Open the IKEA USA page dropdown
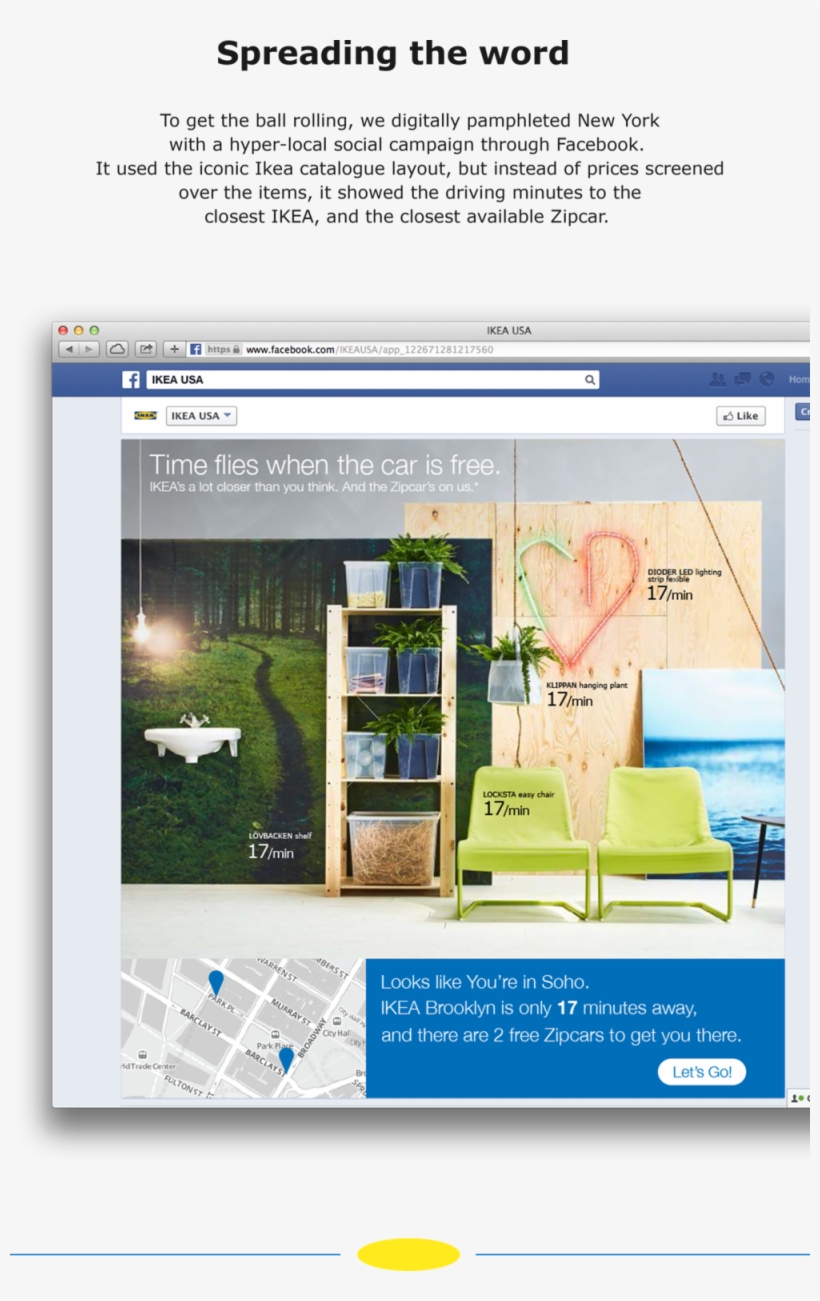Viewport: 820px width, 1301px height. (x=201, y=416)
